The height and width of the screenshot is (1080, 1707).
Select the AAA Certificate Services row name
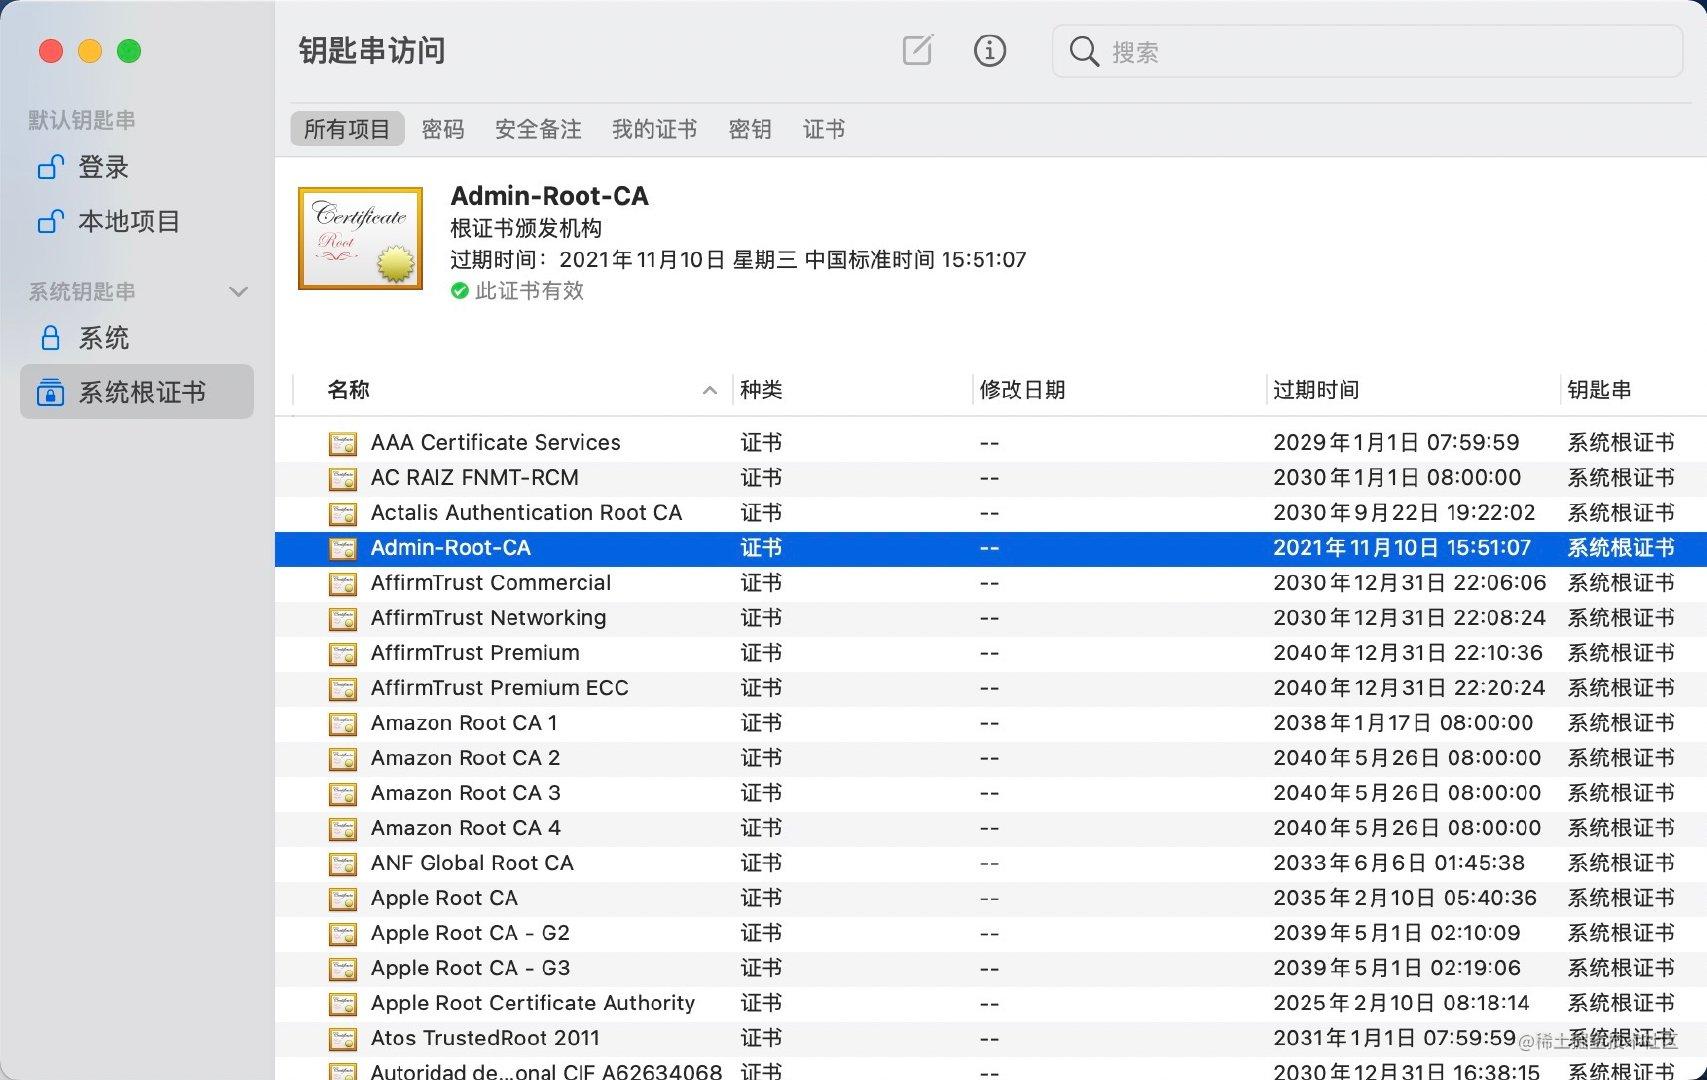tap(496, 443)
